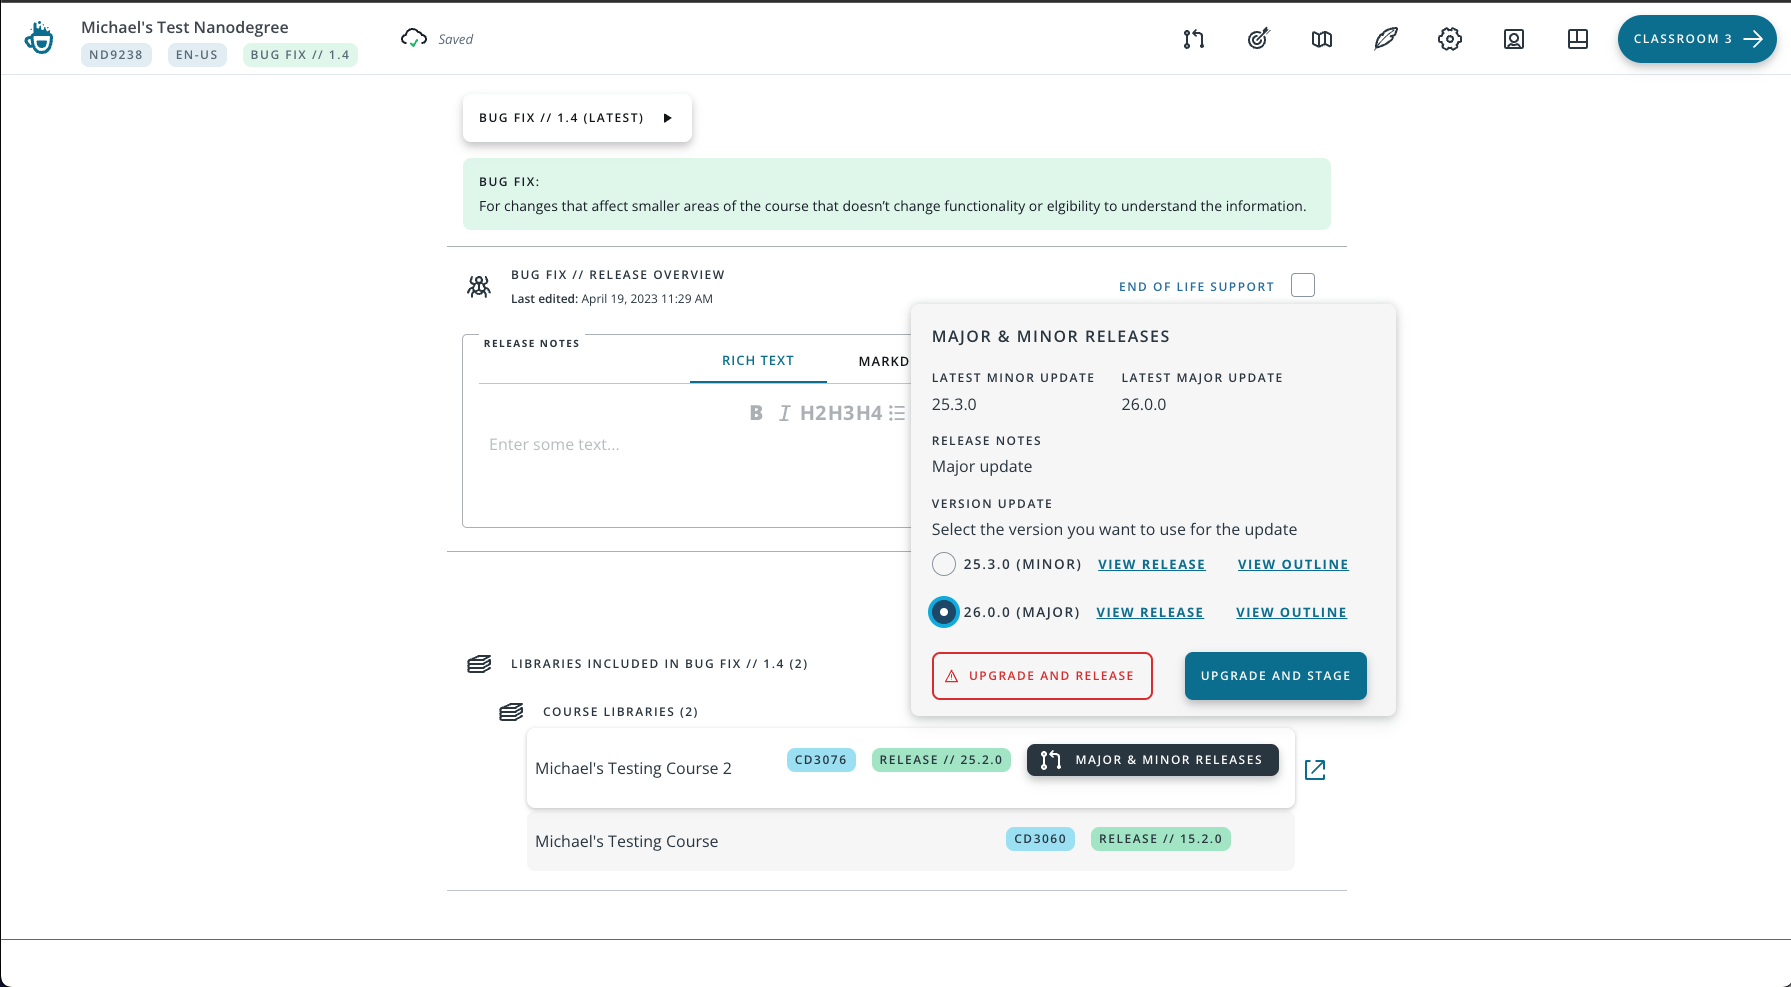The width and height of the screenshot is (1791, 987).
Task: Click the Upgrade and Stage button
Action: pos(1275,676)
